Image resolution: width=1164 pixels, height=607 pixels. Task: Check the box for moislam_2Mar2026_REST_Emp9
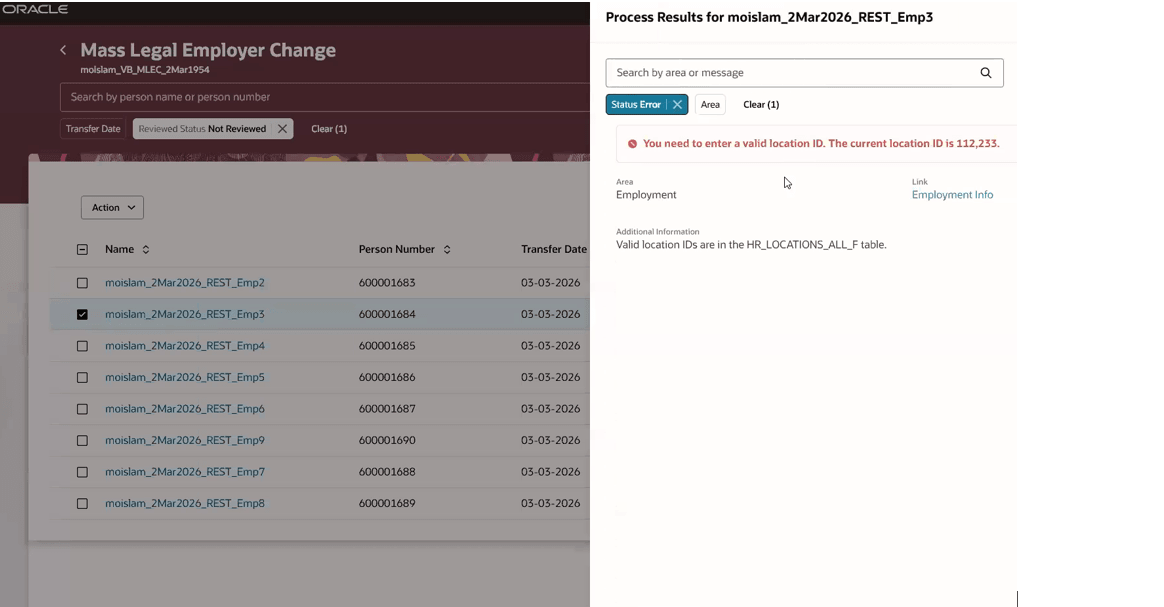pyautogui.click(x=82, y=441)
